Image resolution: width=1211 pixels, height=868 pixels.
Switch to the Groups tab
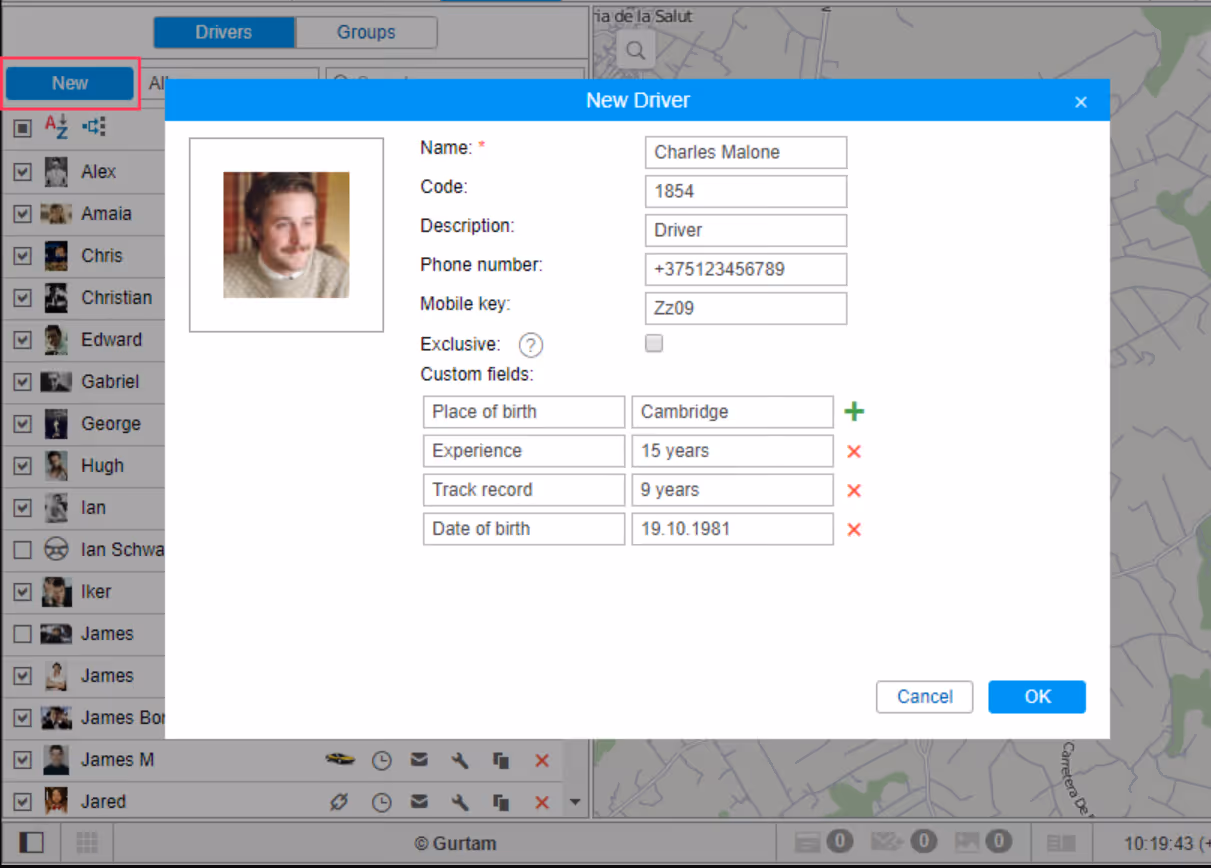(366, 32)
